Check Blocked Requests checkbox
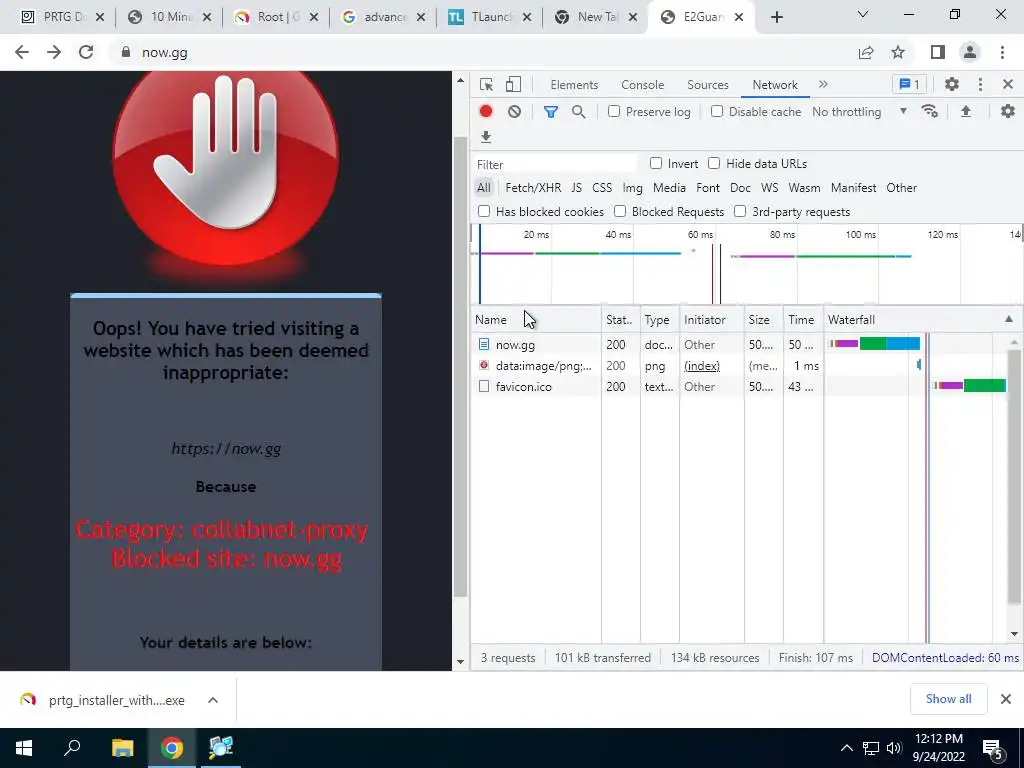The image size is (1024, 768). point(620,211)
